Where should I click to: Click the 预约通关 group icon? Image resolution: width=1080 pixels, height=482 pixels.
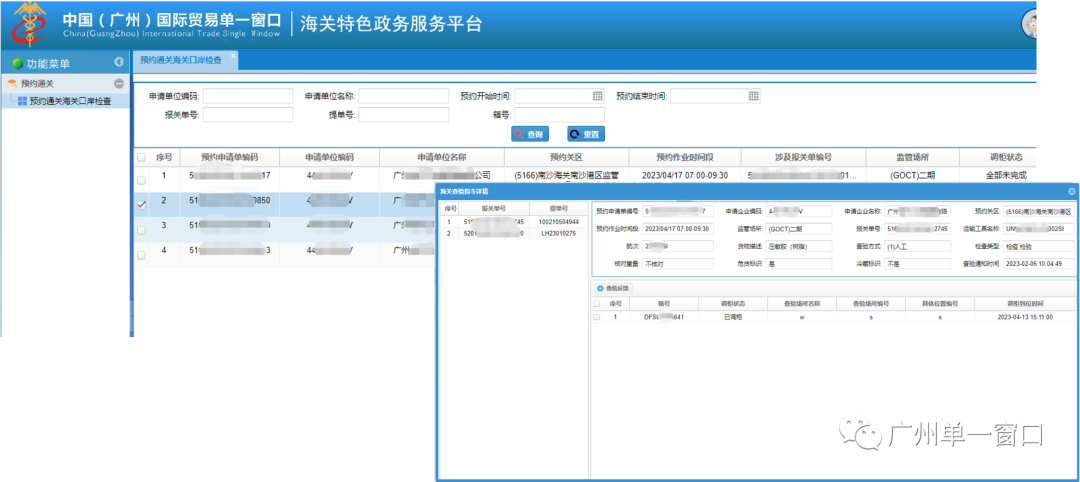(12, 83)
